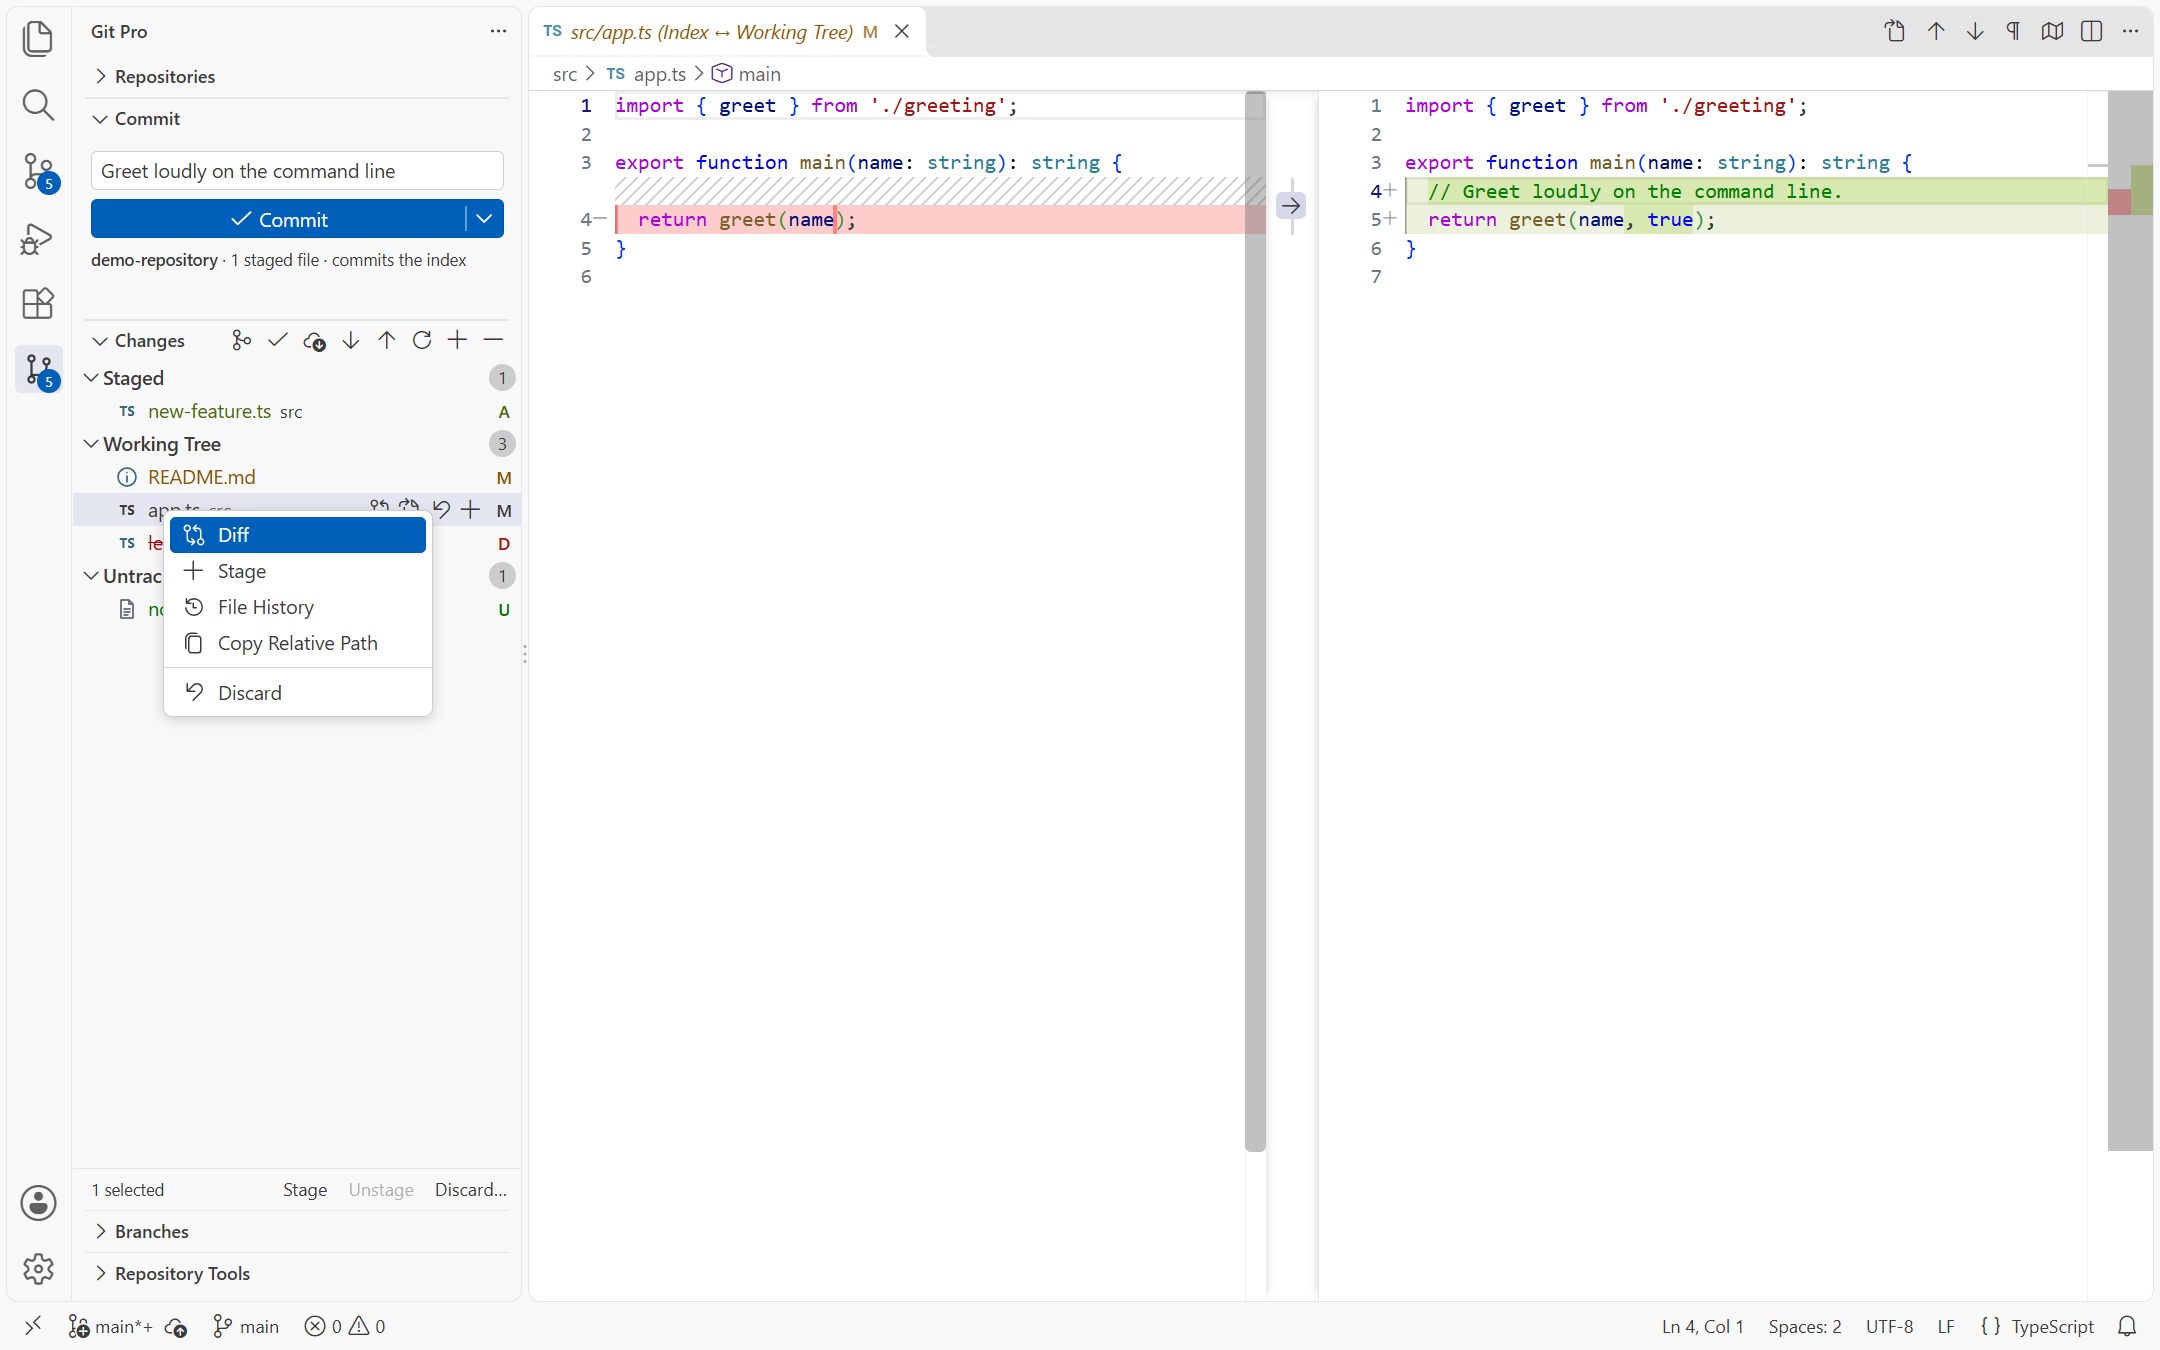This screenshot has height=1350, width=2160.
Task: Click the push up-arrow icon in Changes header
Action: [386, 340]
